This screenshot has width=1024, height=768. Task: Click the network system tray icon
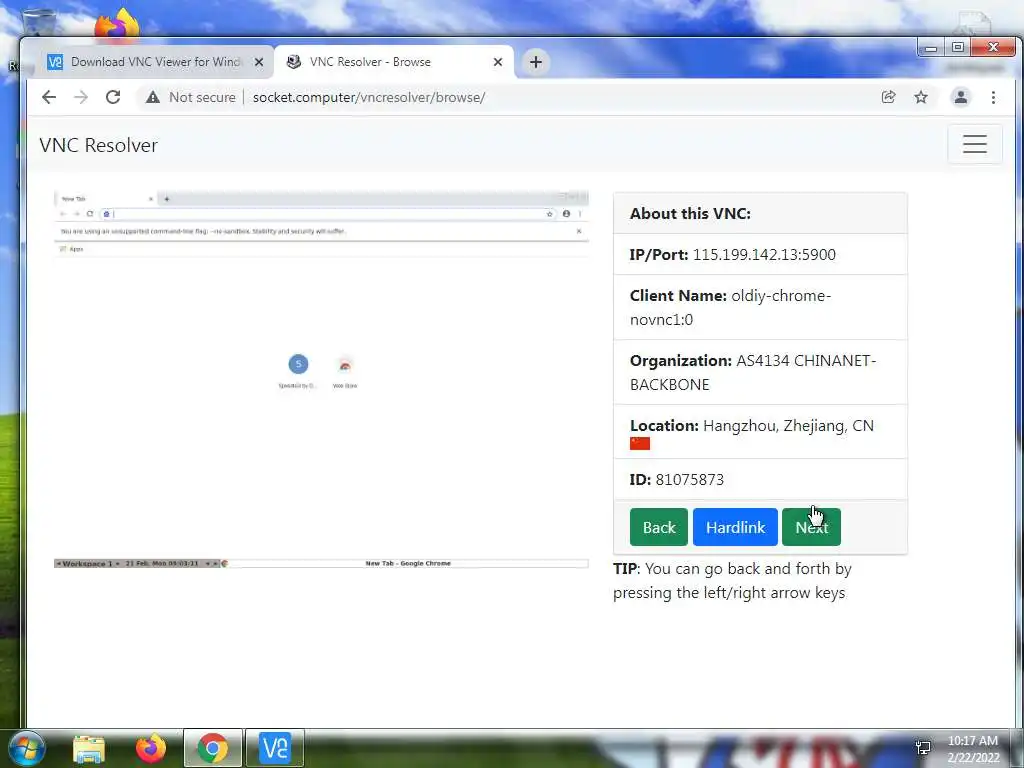(923, 748)
